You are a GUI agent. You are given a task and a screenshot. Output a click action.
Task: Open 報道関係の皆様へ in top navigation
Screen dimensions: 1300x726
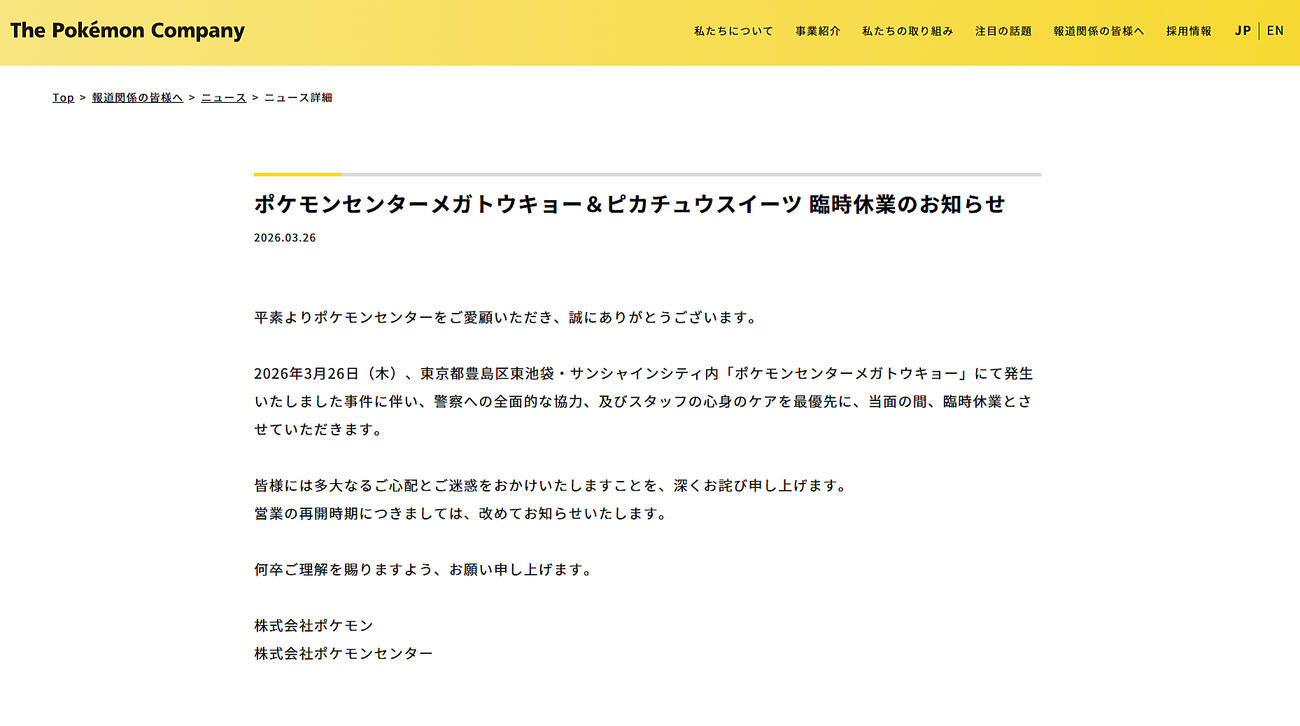click(x=1098, y=31)
